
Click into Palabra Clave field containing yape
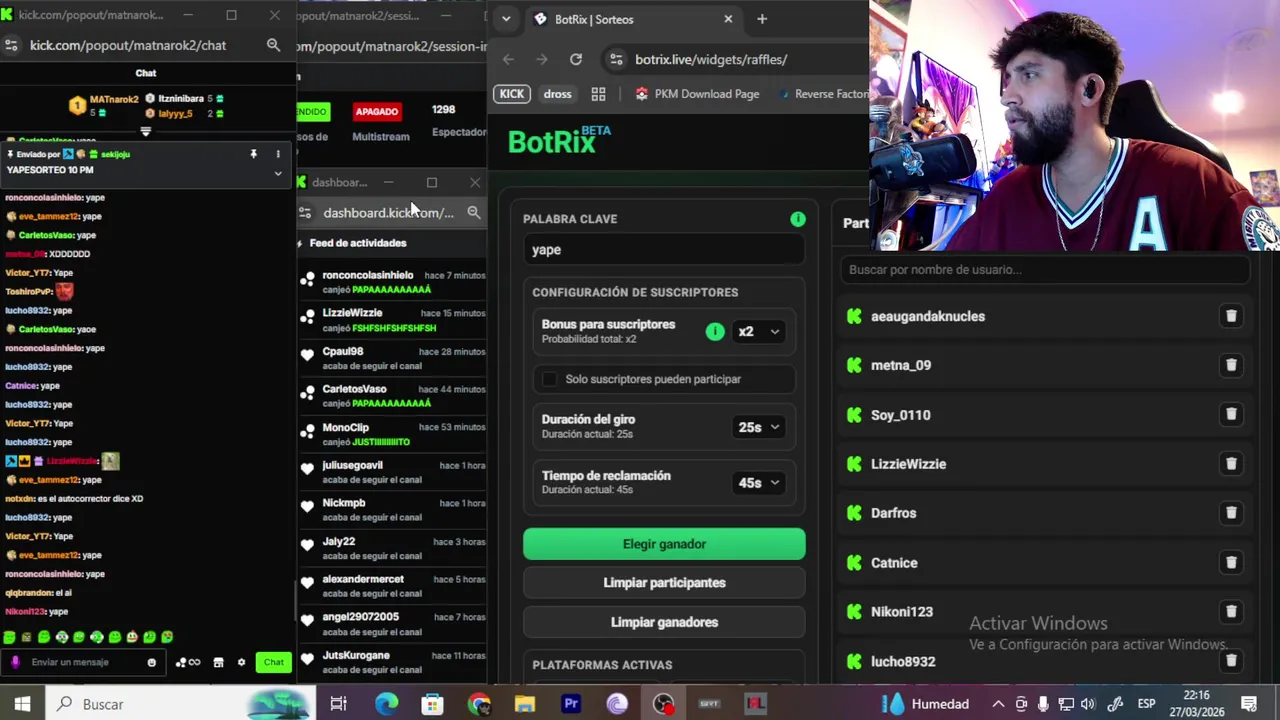click(664, 250)
